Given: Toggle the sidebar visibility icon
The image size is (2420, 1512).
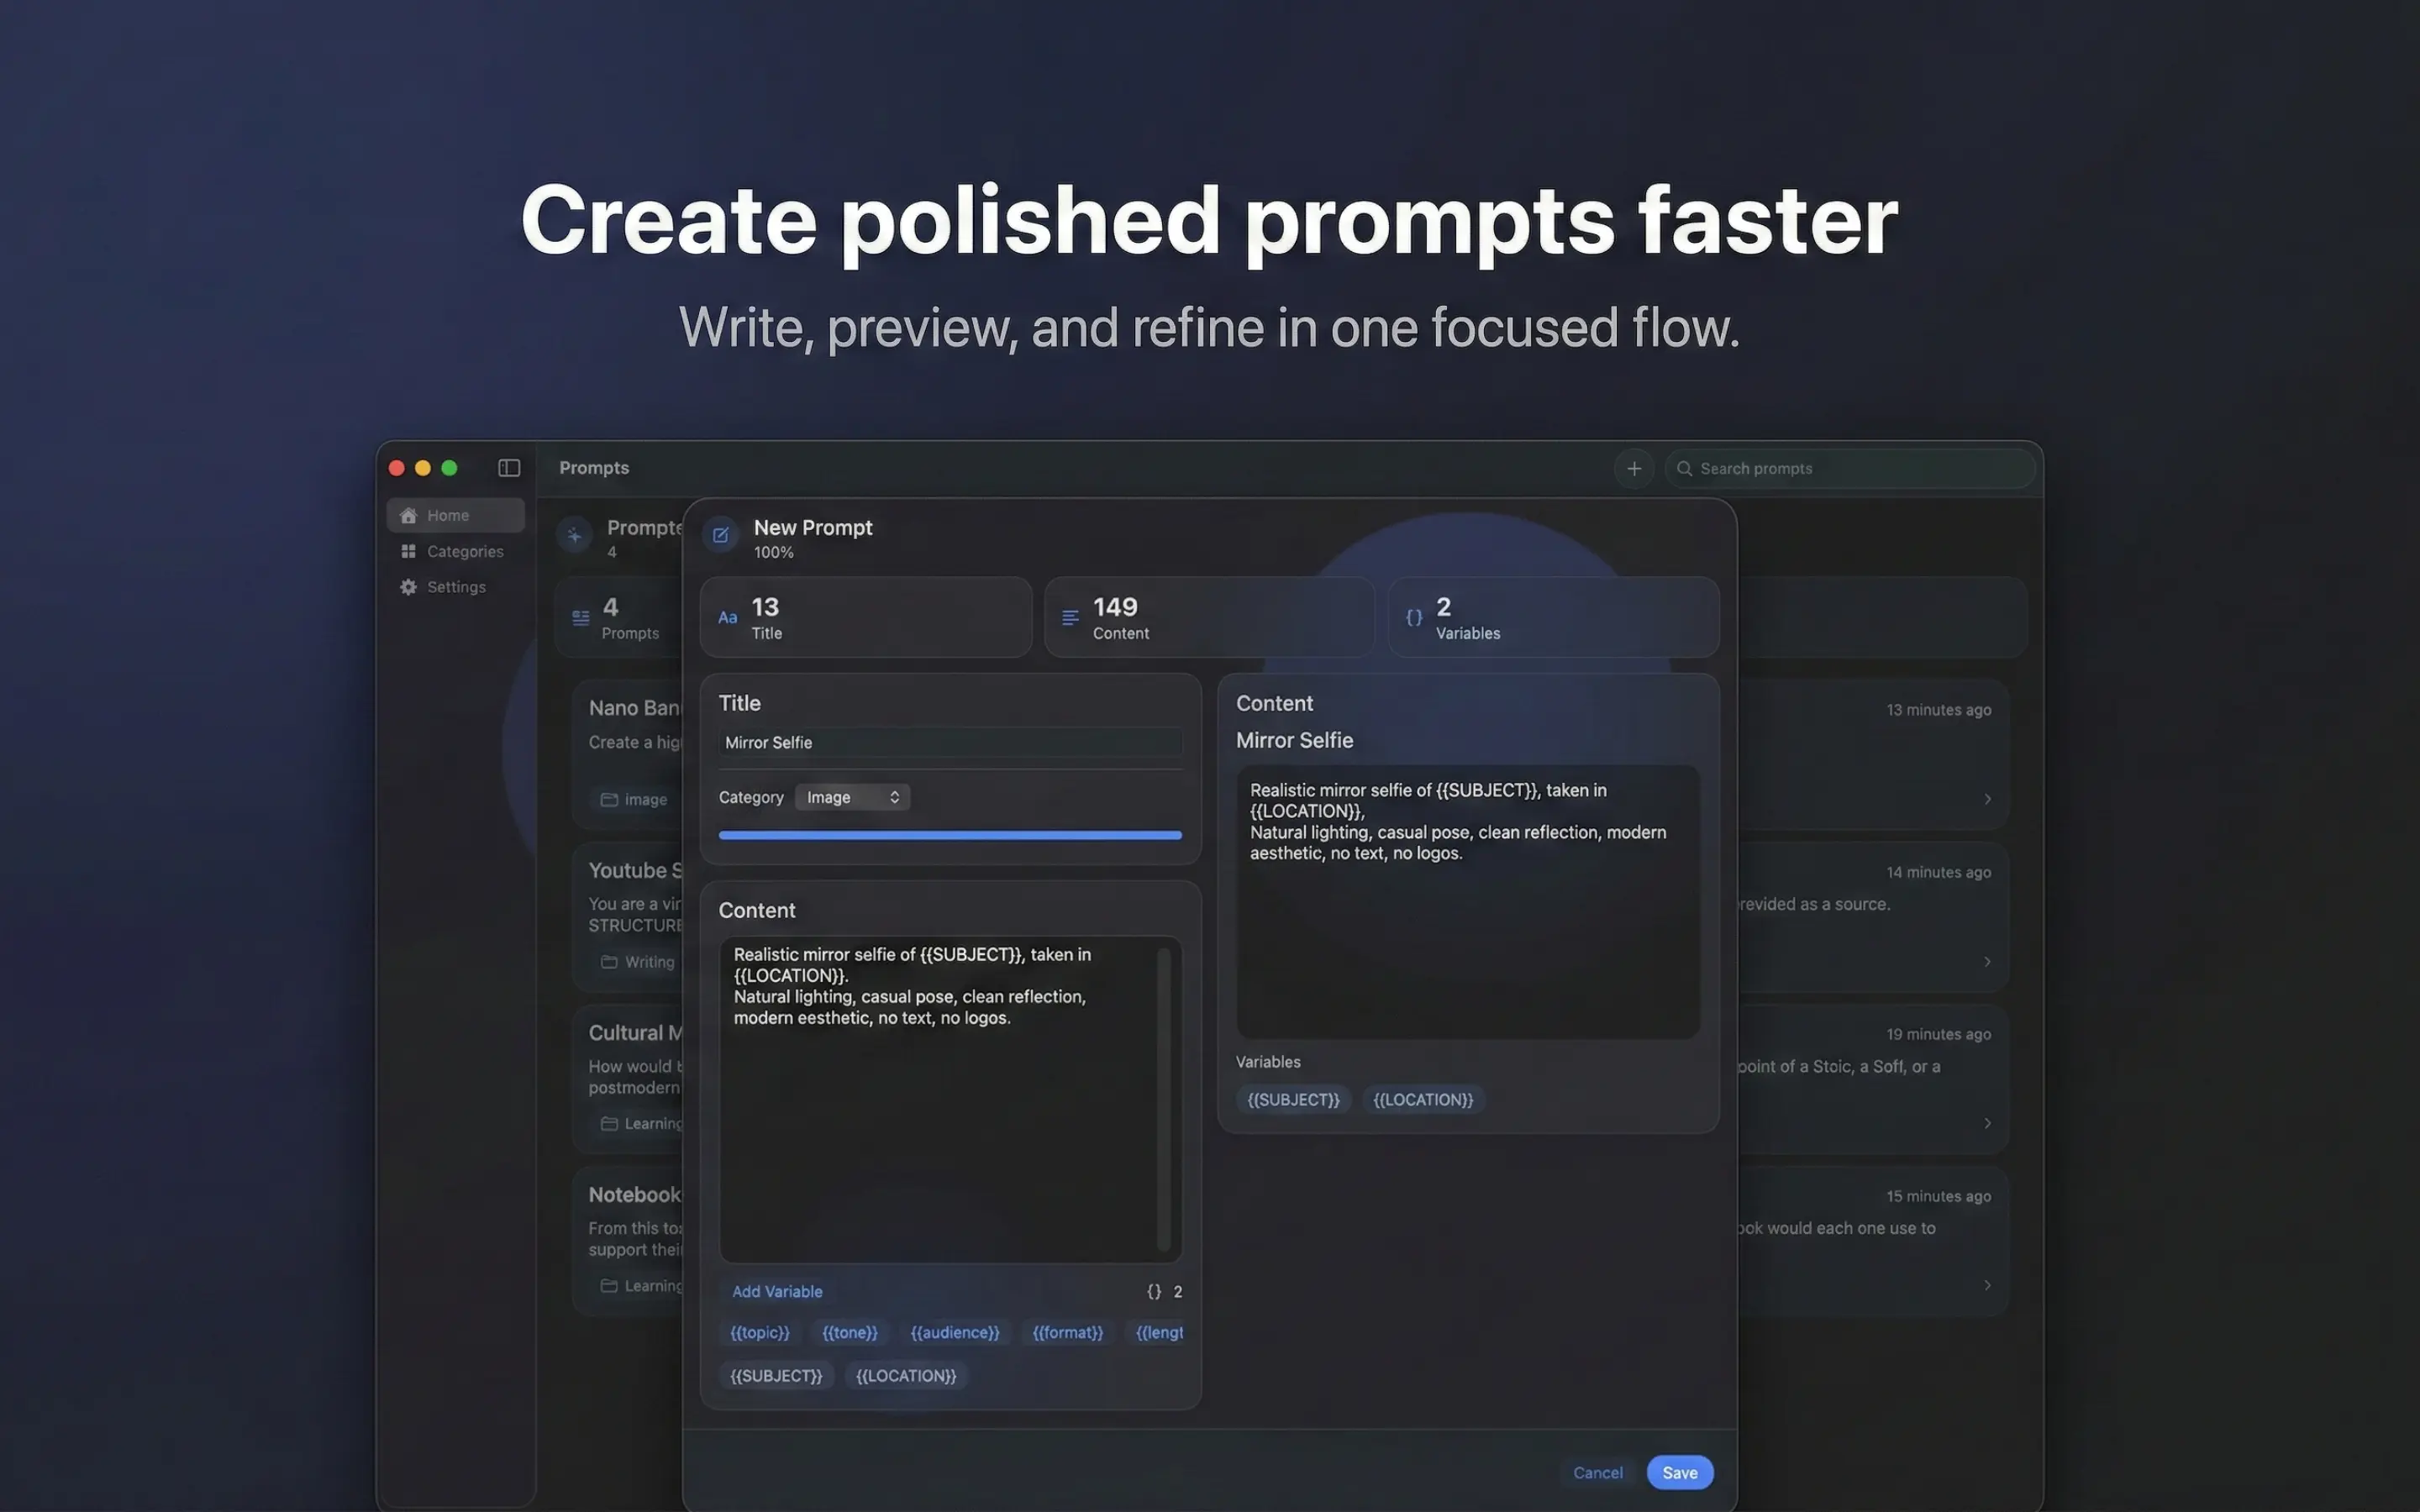Looking at the screenshot, I should (x=509, y=468).
